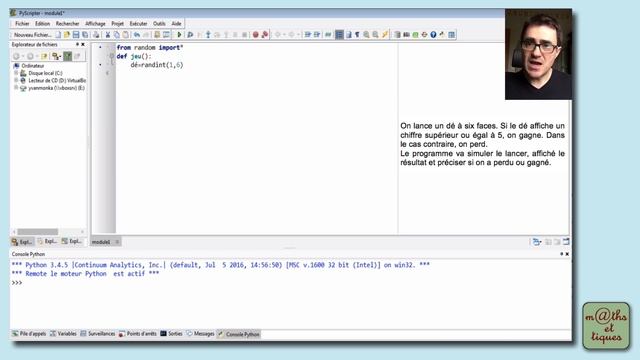640x360 pixels.
Task: Run the script with the green play icon
Action: tap(179, 35)
